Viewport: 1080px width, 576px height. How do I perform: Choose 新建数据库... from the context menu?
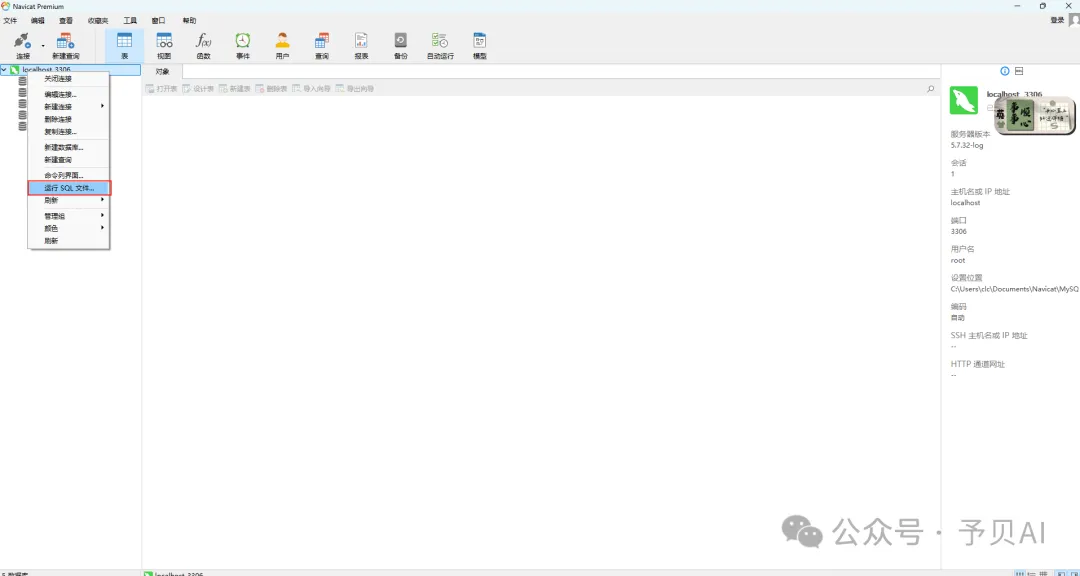(x=68, y=147)
